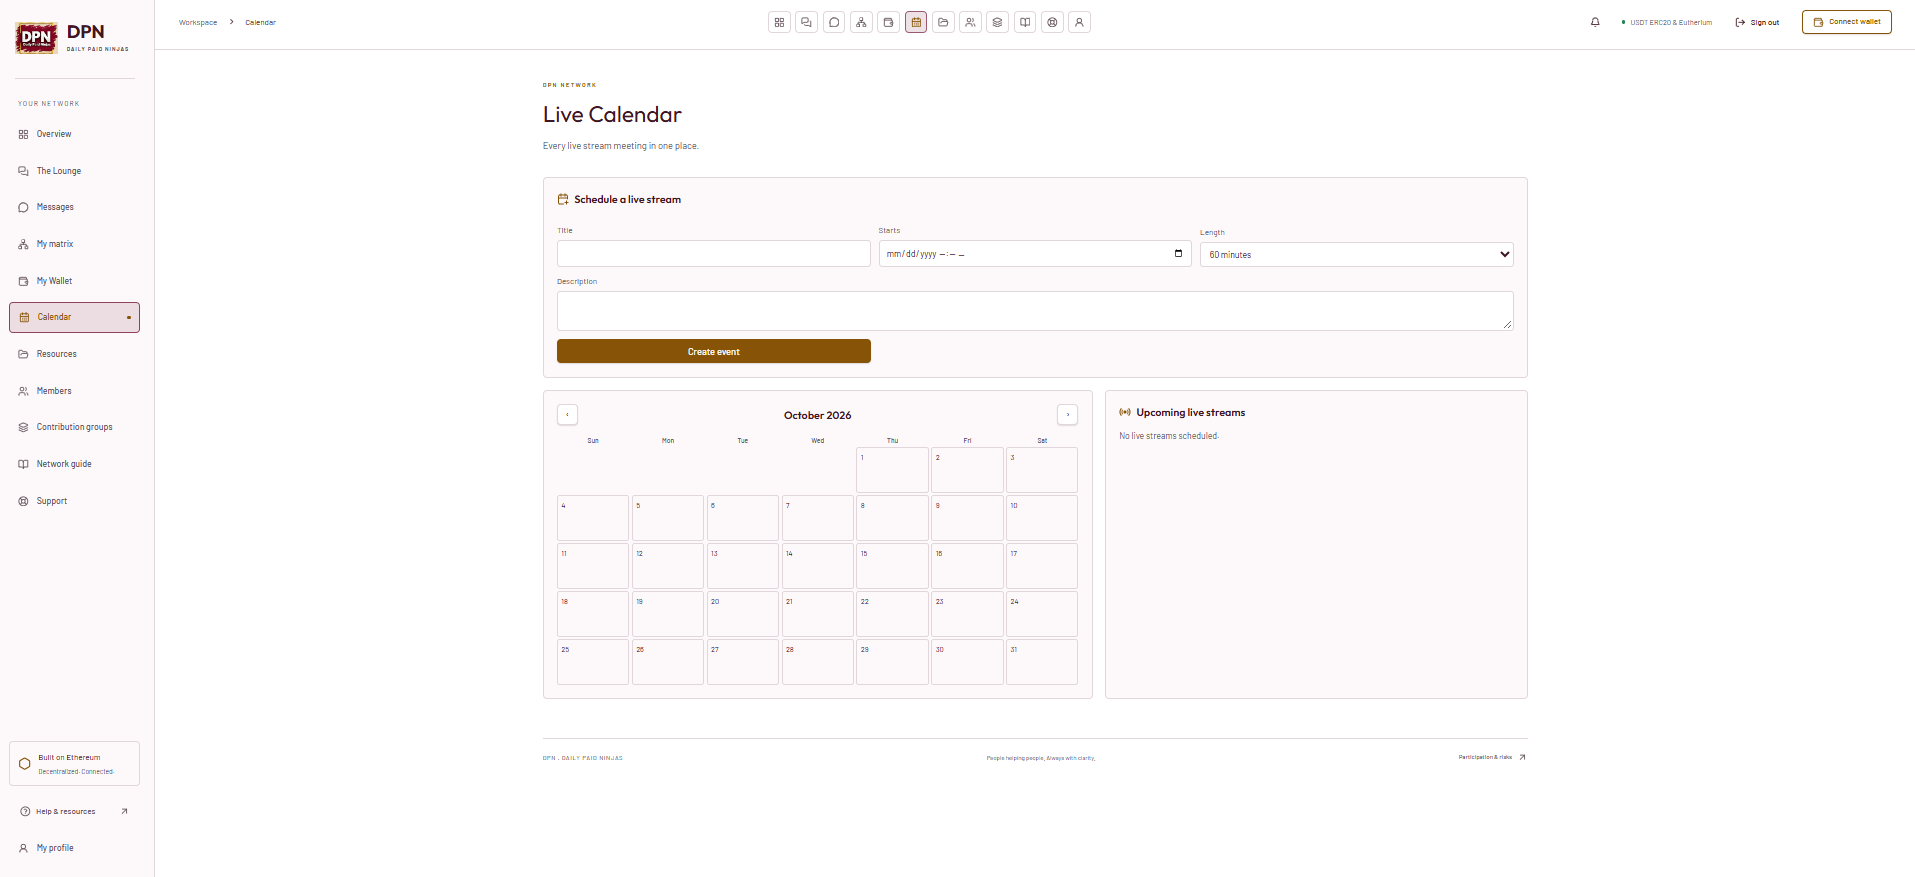Open the Length dropdown showing 60 minutes
Viewport: 1915px width, 877px height.
(1357, 255)
